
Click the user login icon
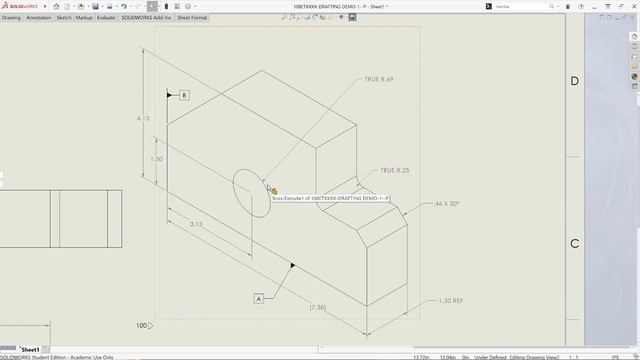568,7
